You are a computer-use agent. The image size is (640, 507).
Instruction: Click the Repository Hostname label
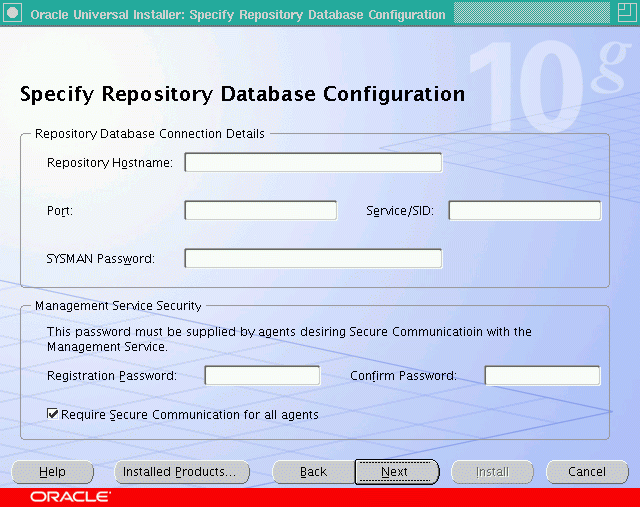[x=110, y=163]
